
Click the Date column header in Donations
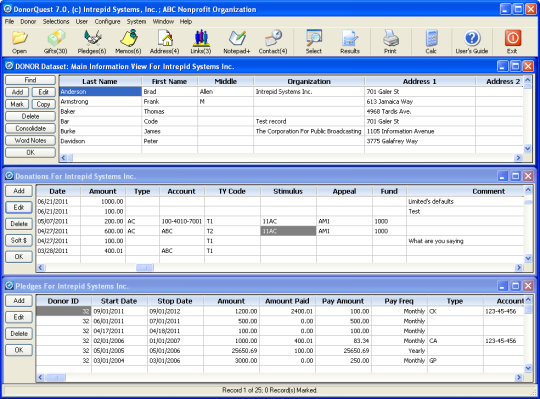click(58, 191)
